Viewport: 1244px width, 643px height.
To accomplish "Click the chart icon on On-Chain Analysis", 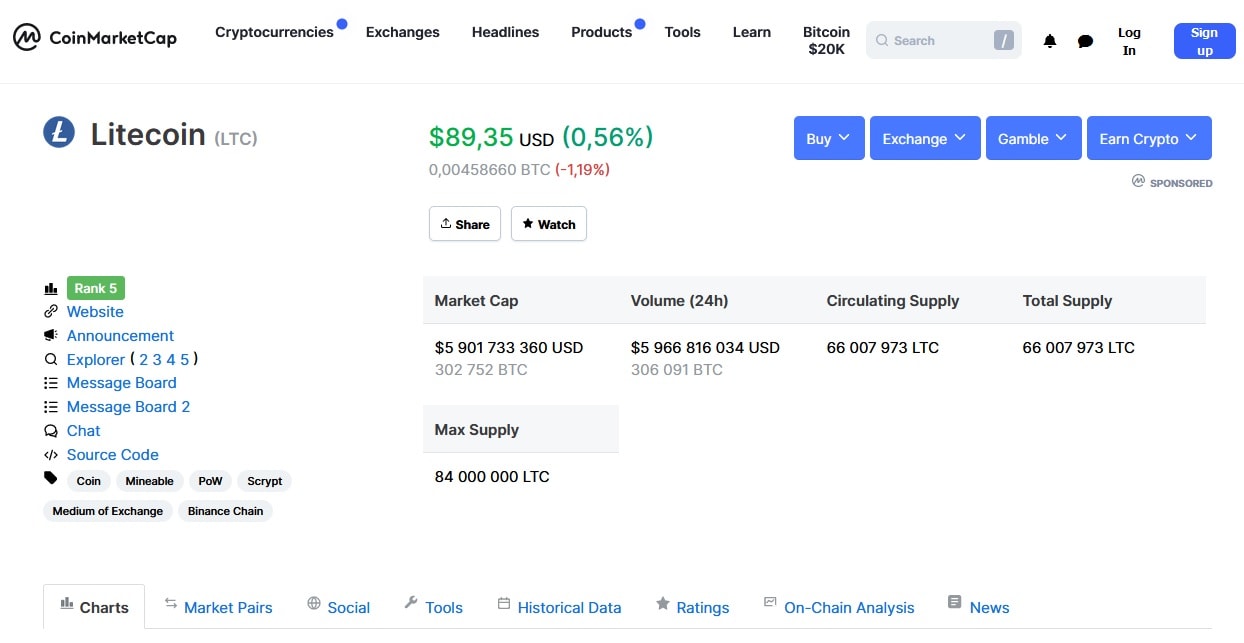I will (x=770, y=603).
